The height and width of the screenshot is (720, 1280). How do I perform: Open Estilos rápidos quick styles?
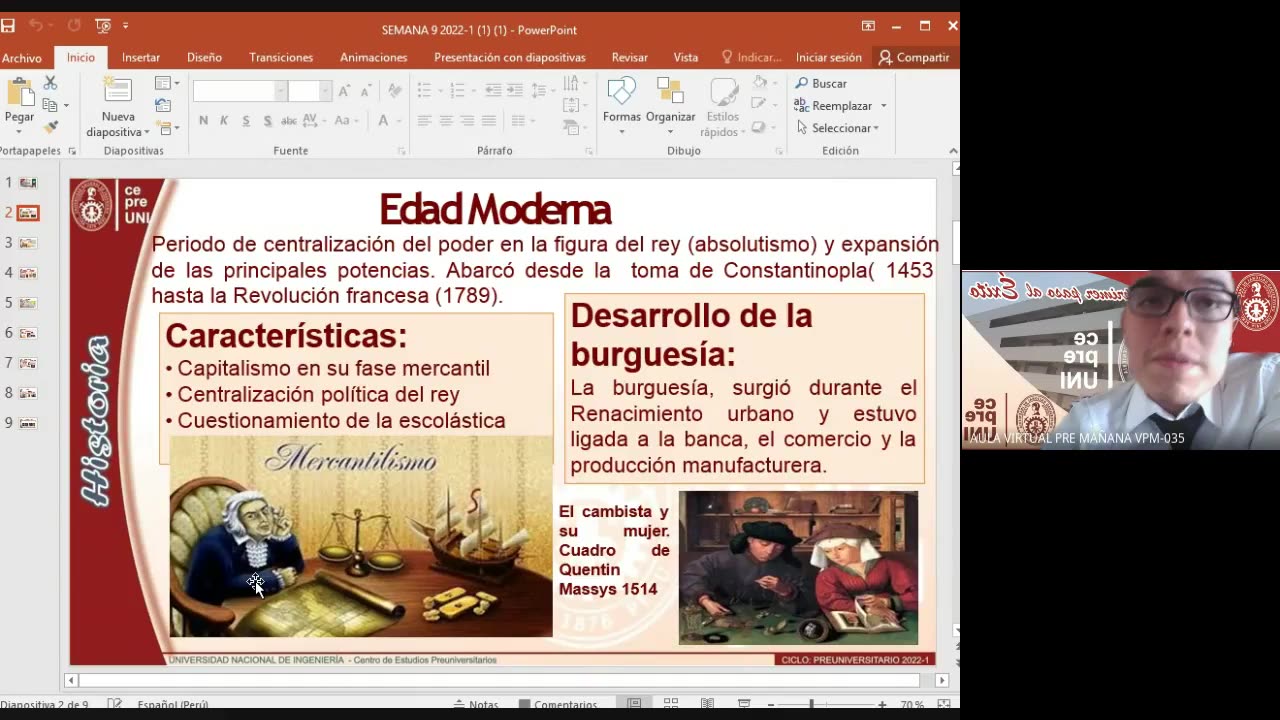pos(721,107)
